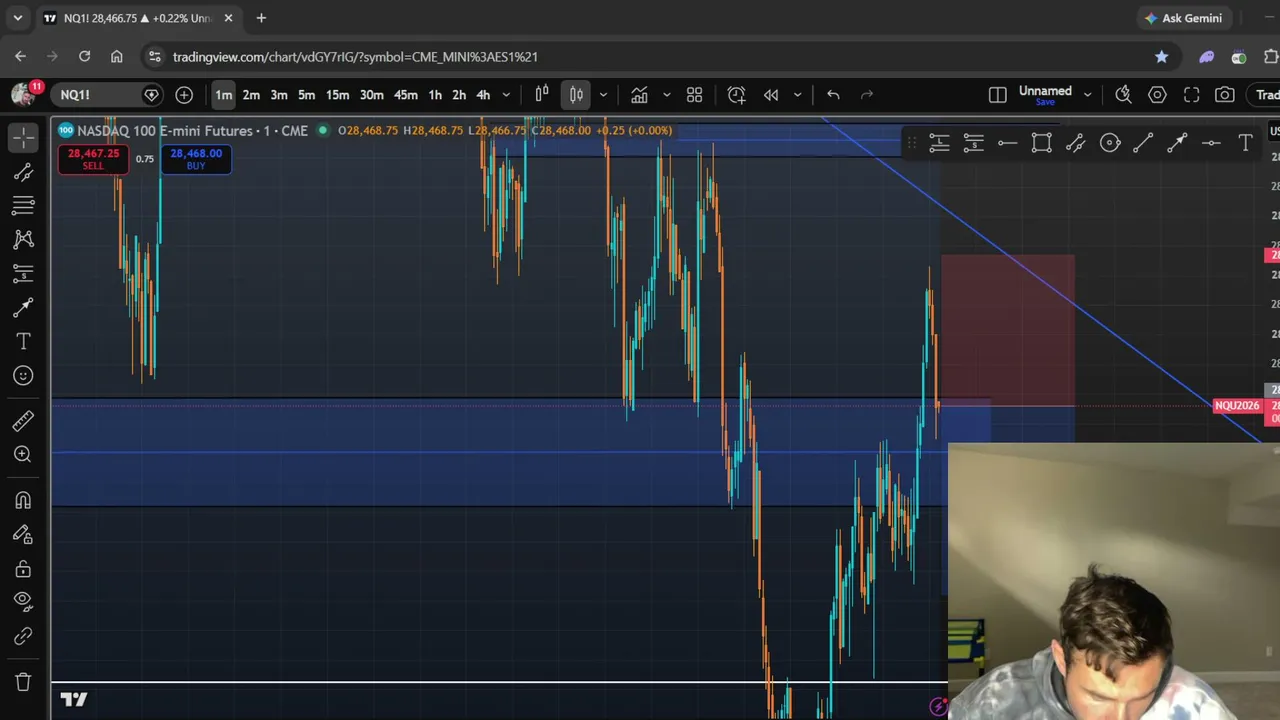This screenshot has height=720, width=1280.
Task: Select the Zoom In tool
Action: pyautogui.click(x=23, y=455)
